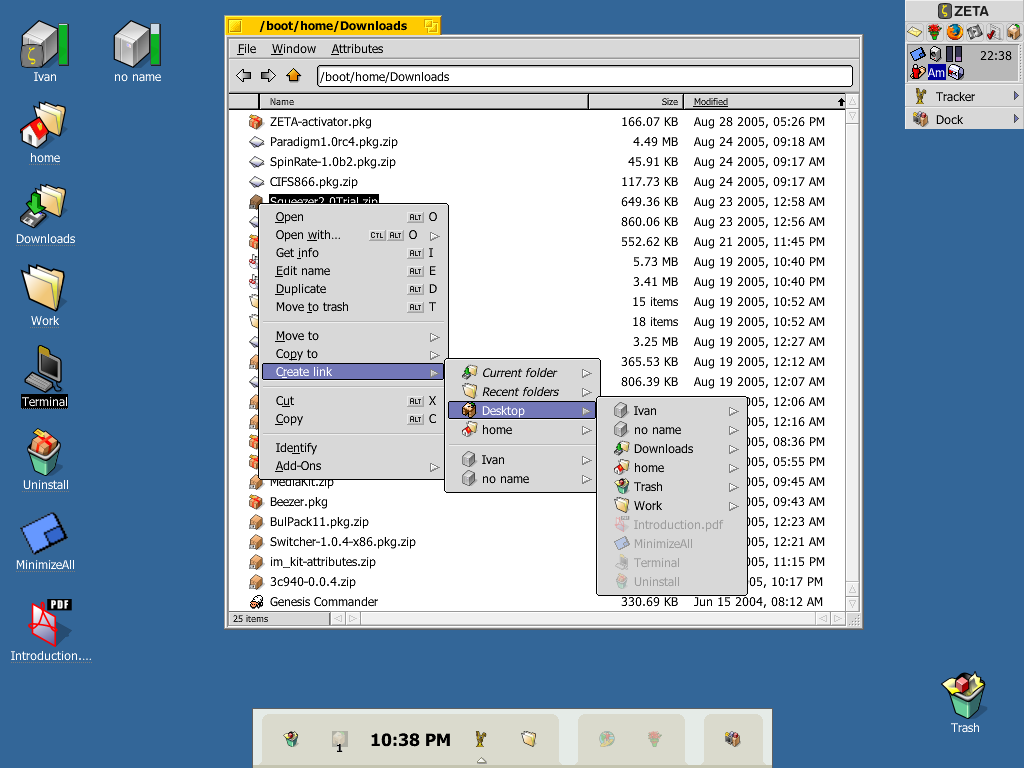
Task: Select the SpinRate-1.0b2.pkg.zip file
Action: (332, 162)
